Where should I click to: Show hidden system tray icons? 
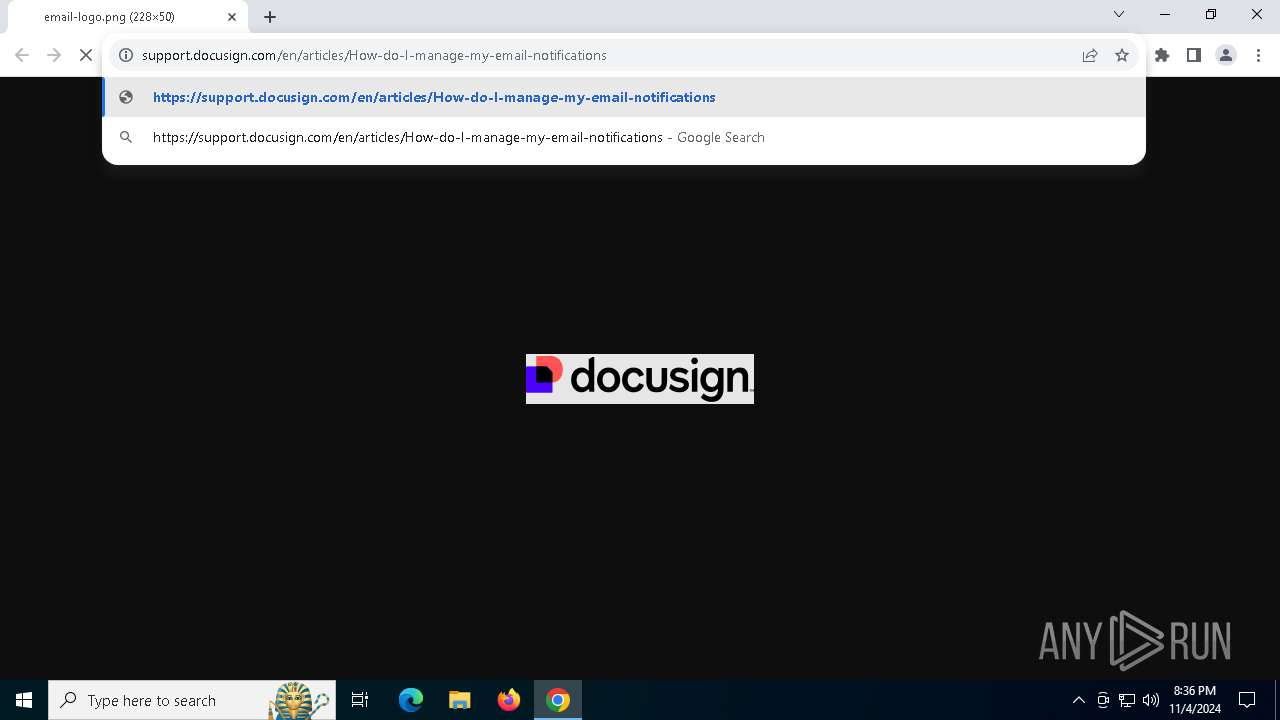1079,700
